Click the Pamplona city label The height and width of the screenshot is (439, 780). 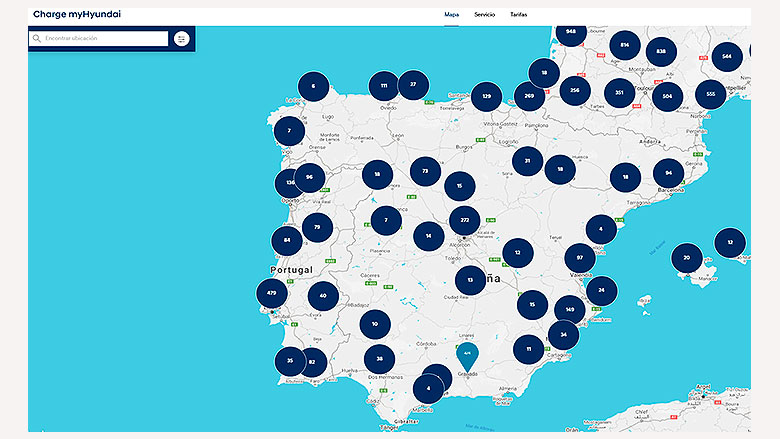[536, 125]
